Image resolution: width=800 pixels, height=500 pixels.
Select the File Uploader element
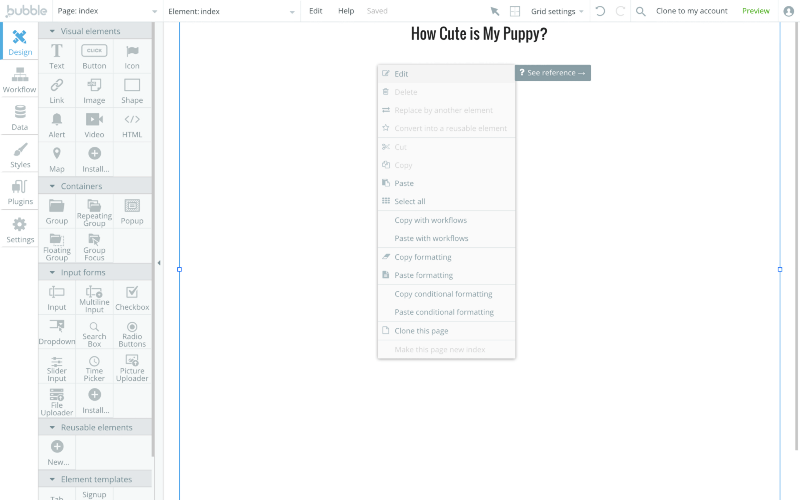[57, 401]
